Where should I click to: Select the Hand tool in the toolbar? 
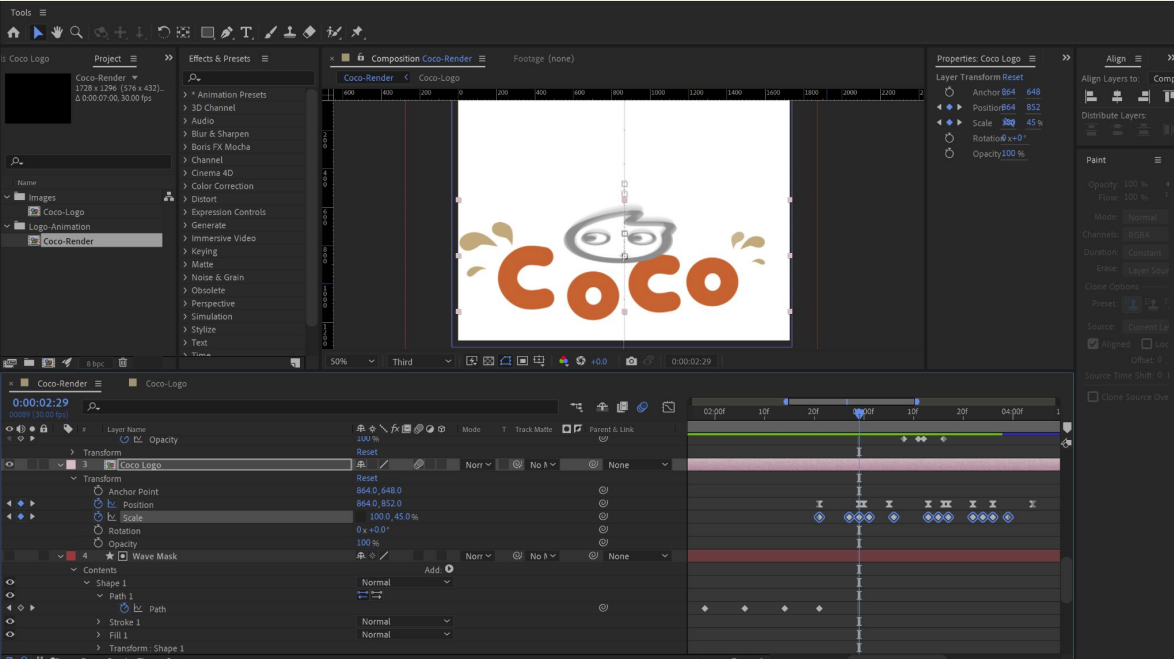coord(57,32)
